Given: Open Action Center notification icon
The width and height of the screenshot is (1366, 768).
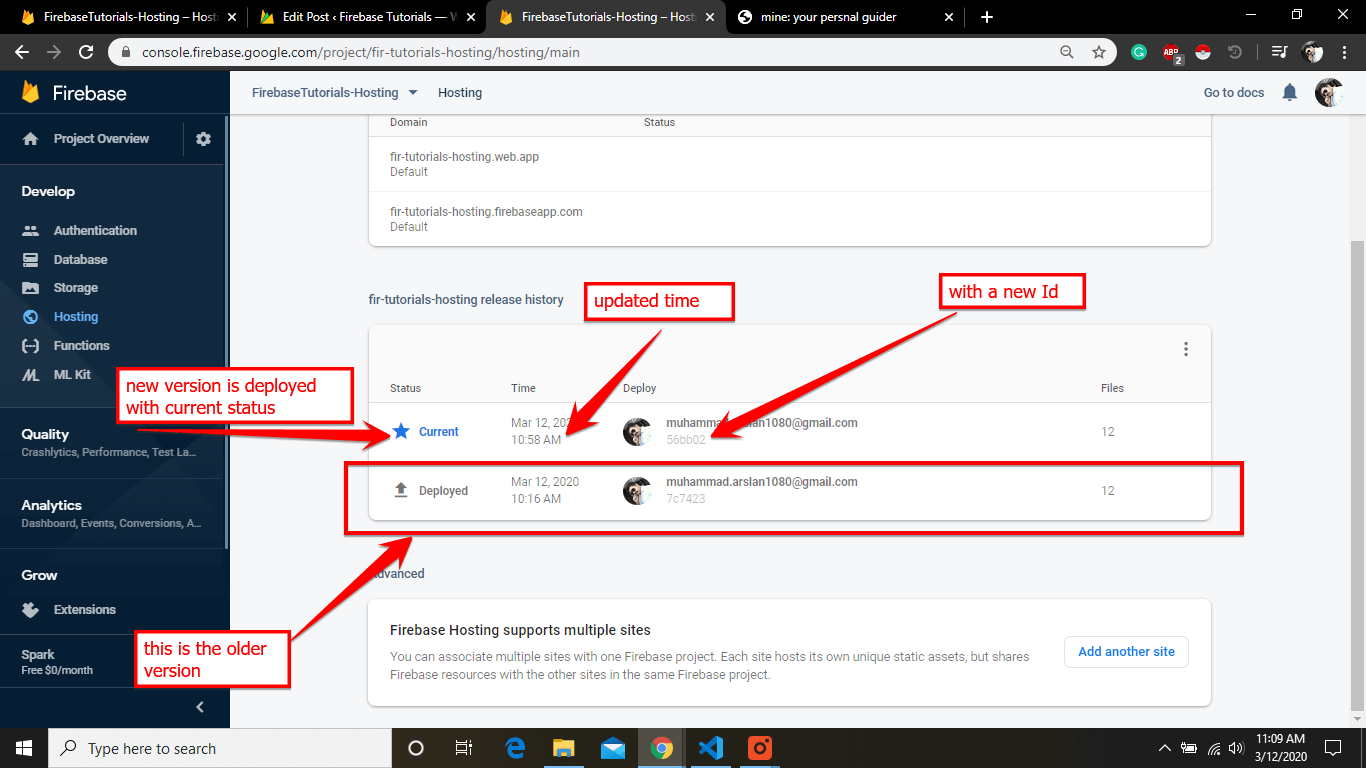Looking at the screenshot, I should point(1332,748).
